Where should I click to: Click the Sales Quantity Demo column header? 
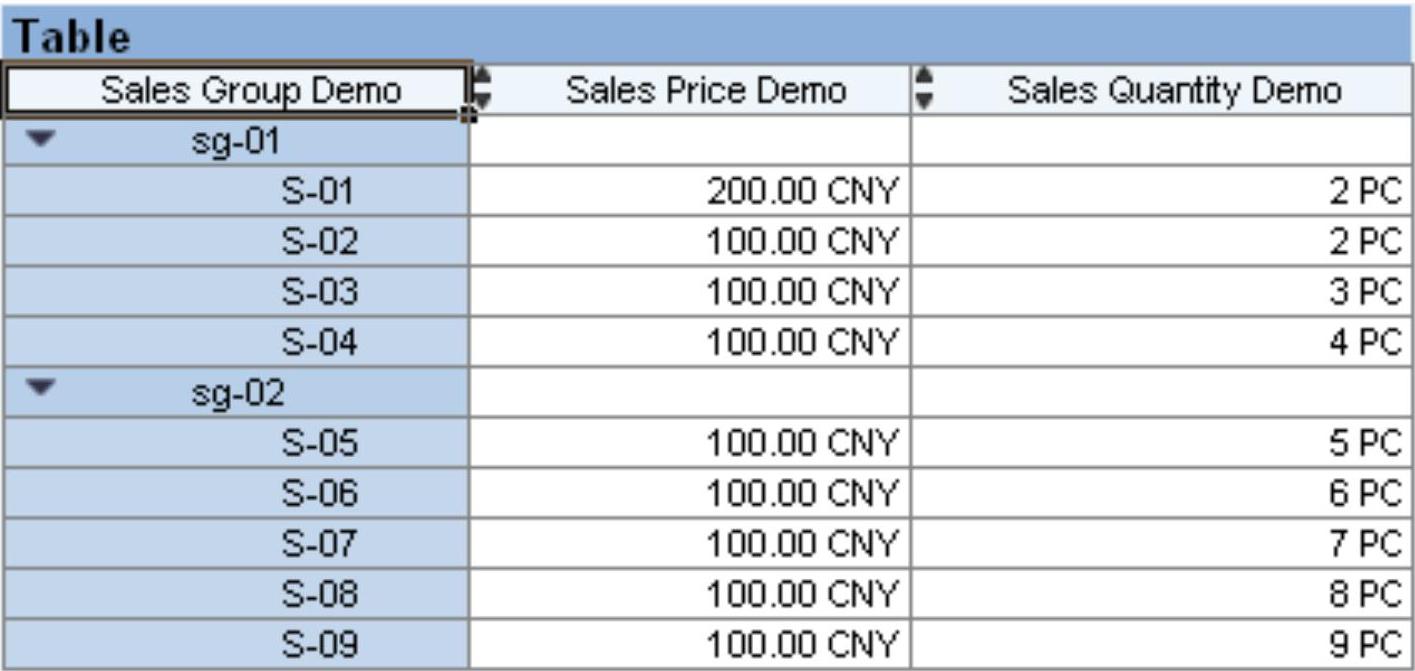tap(1174, 91)
